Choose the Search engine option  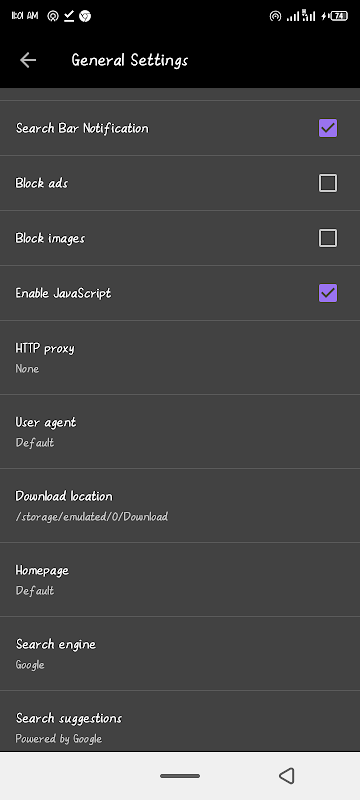(180, 654)
